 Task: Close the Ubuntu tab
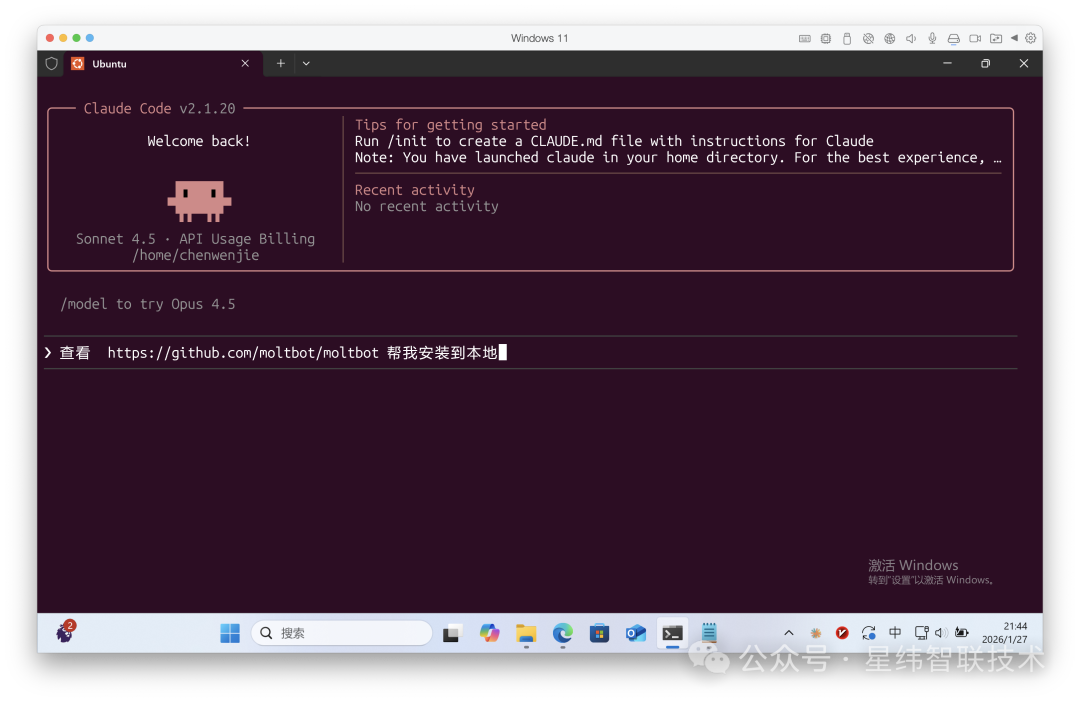coord(245,63)
